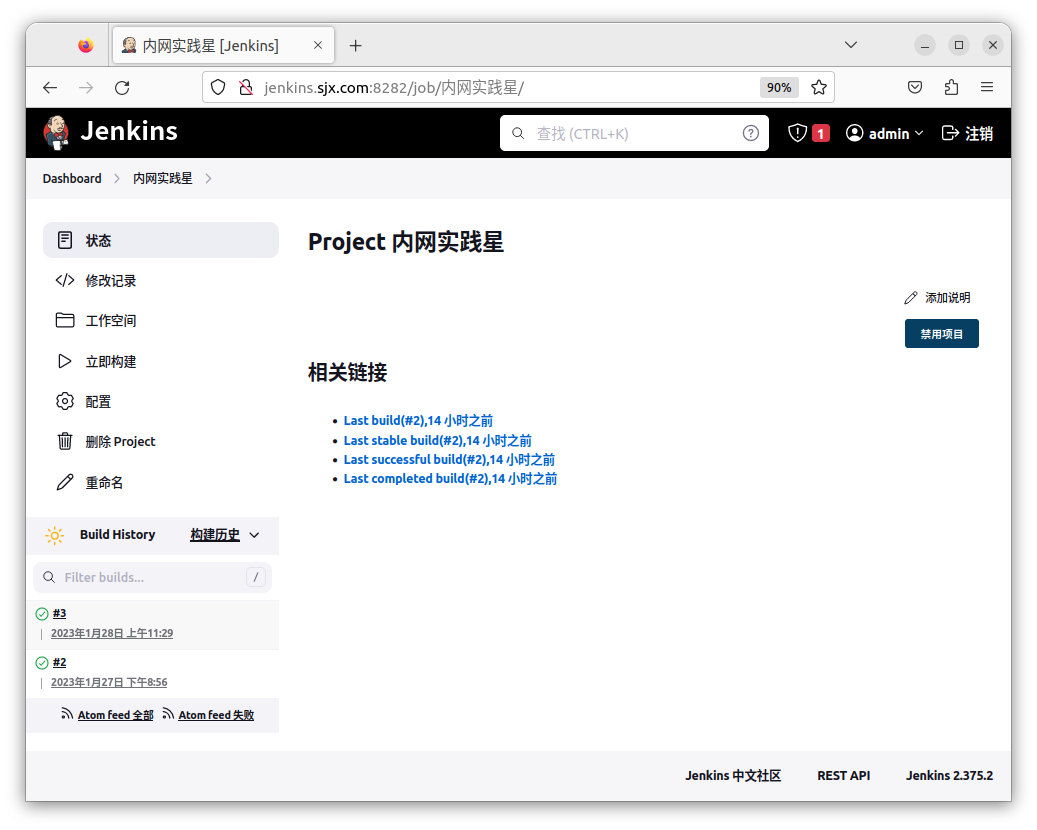The height and width of the screenshot is (830, 1037).
Task: Open build #3 in Build History
Action: (x=59, y=613)
